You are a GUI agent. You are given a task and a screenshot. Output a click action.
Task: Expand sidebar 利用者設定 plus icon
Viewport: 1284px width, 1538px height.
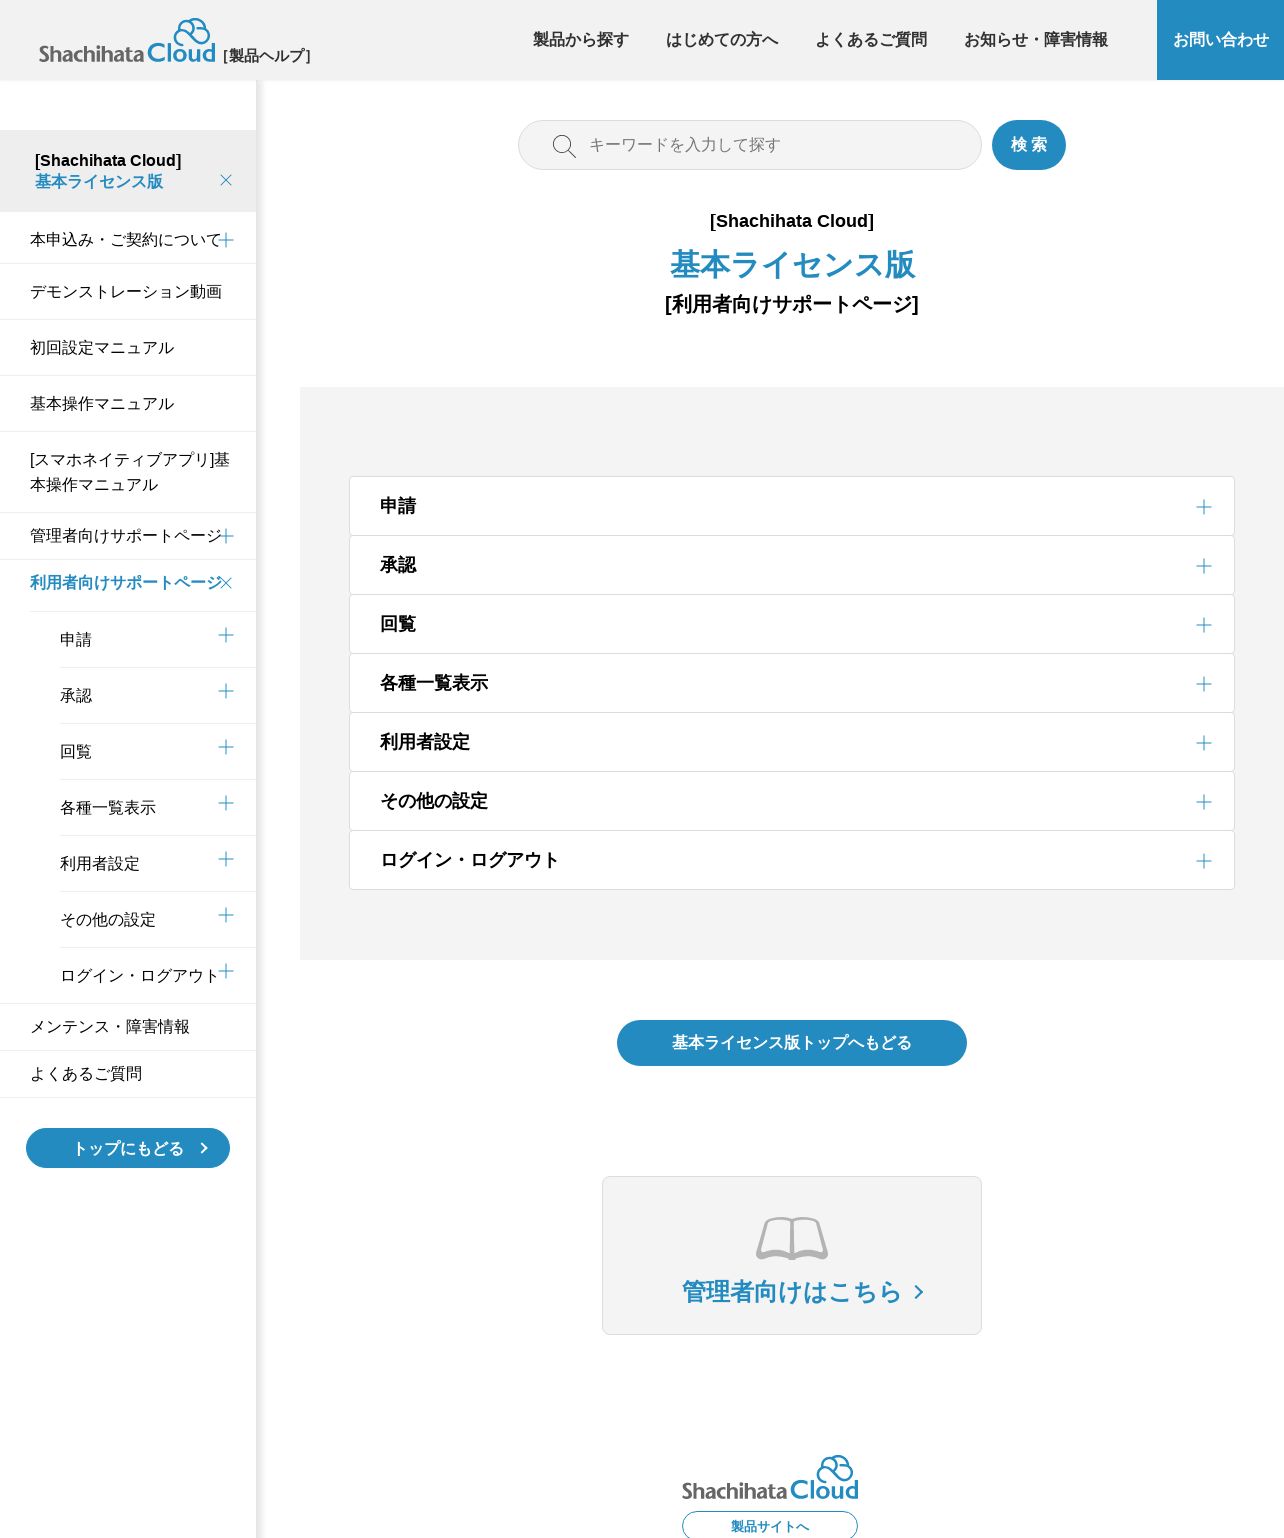(x=226, y=859)
